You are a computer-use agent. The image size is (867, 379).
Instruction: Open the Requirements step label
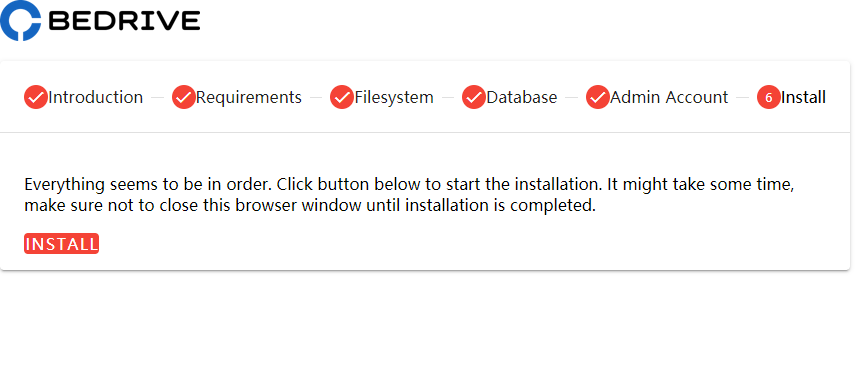click(249, 97)
